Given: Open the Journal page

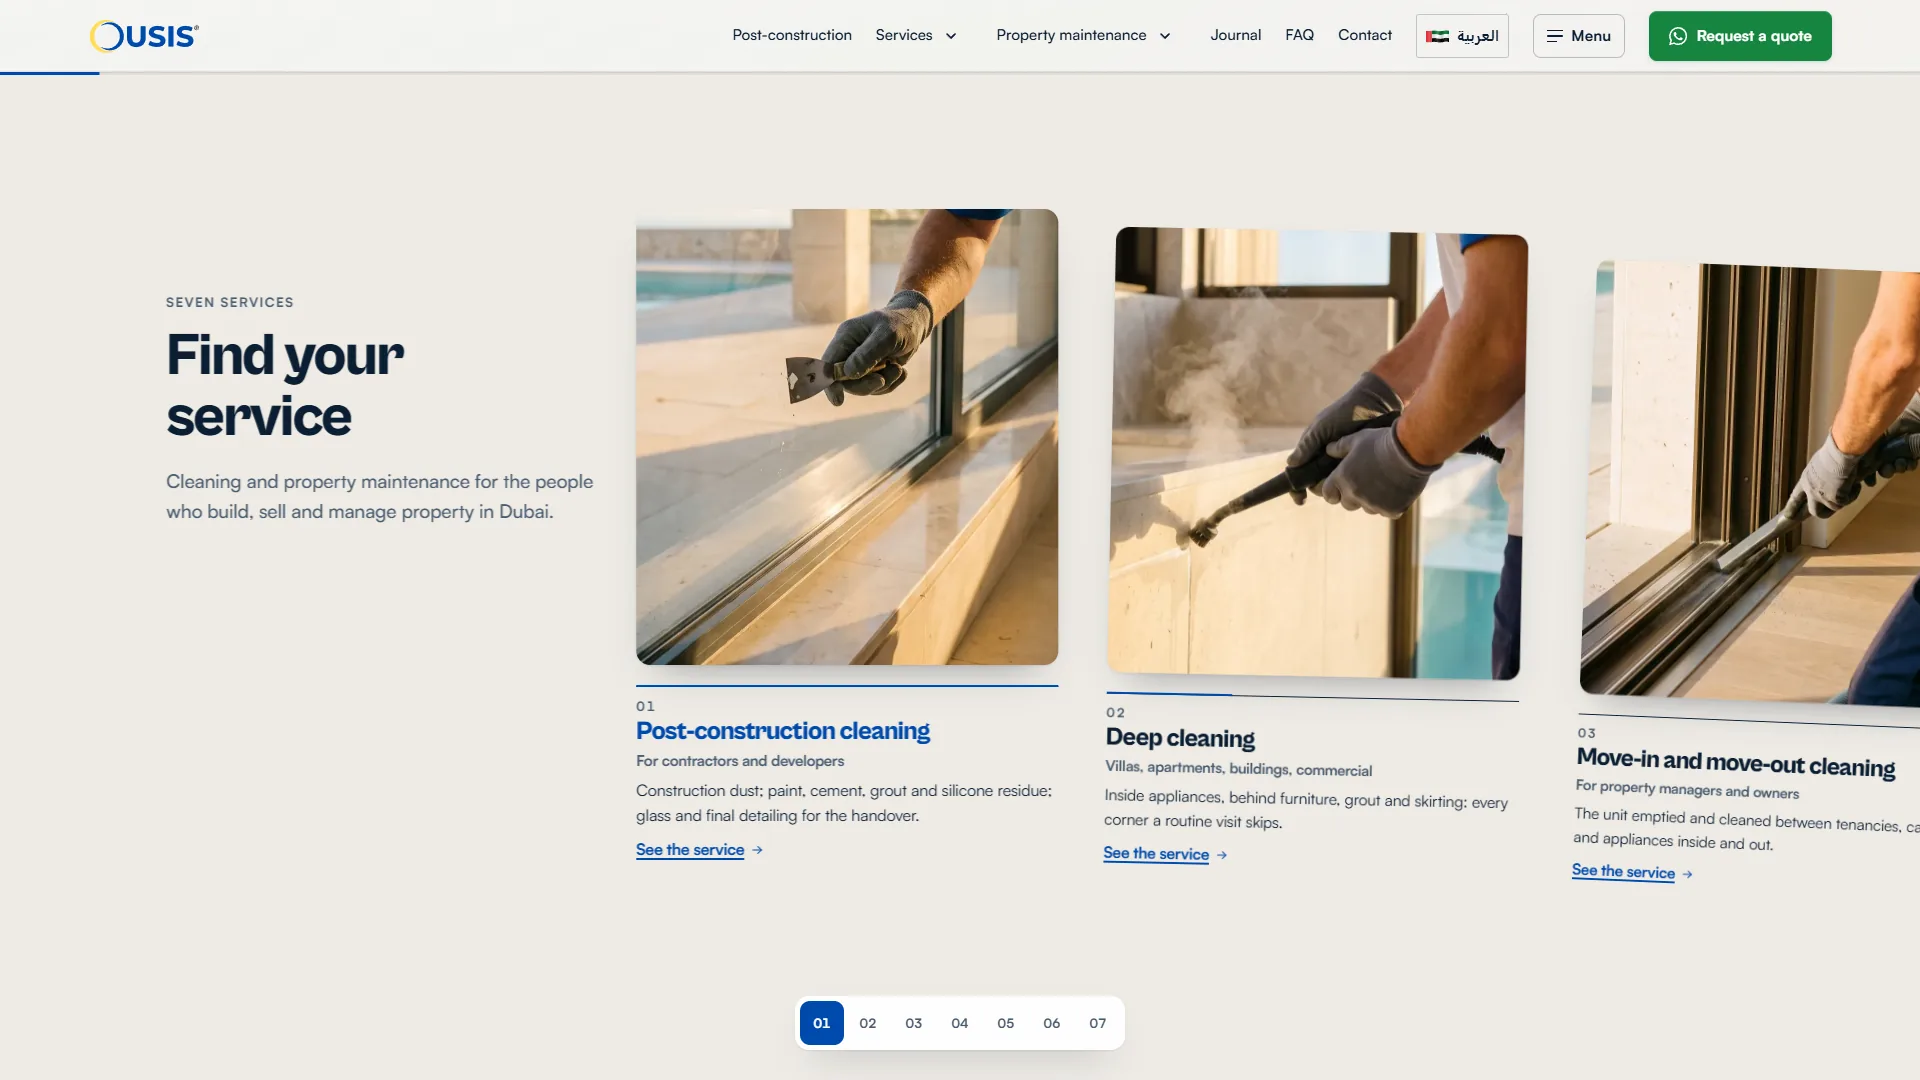Looking at the screenshot, I should point(1235,35).
